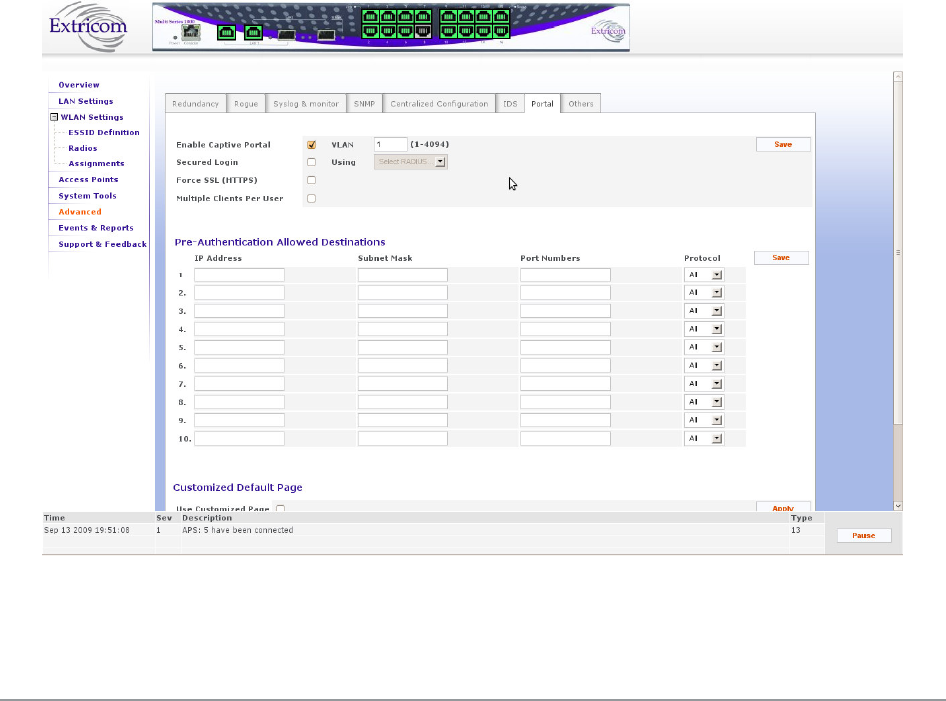946x701 pixels.
Task: Select the 'APS: 5 have been connected' event
Action: 238,530
